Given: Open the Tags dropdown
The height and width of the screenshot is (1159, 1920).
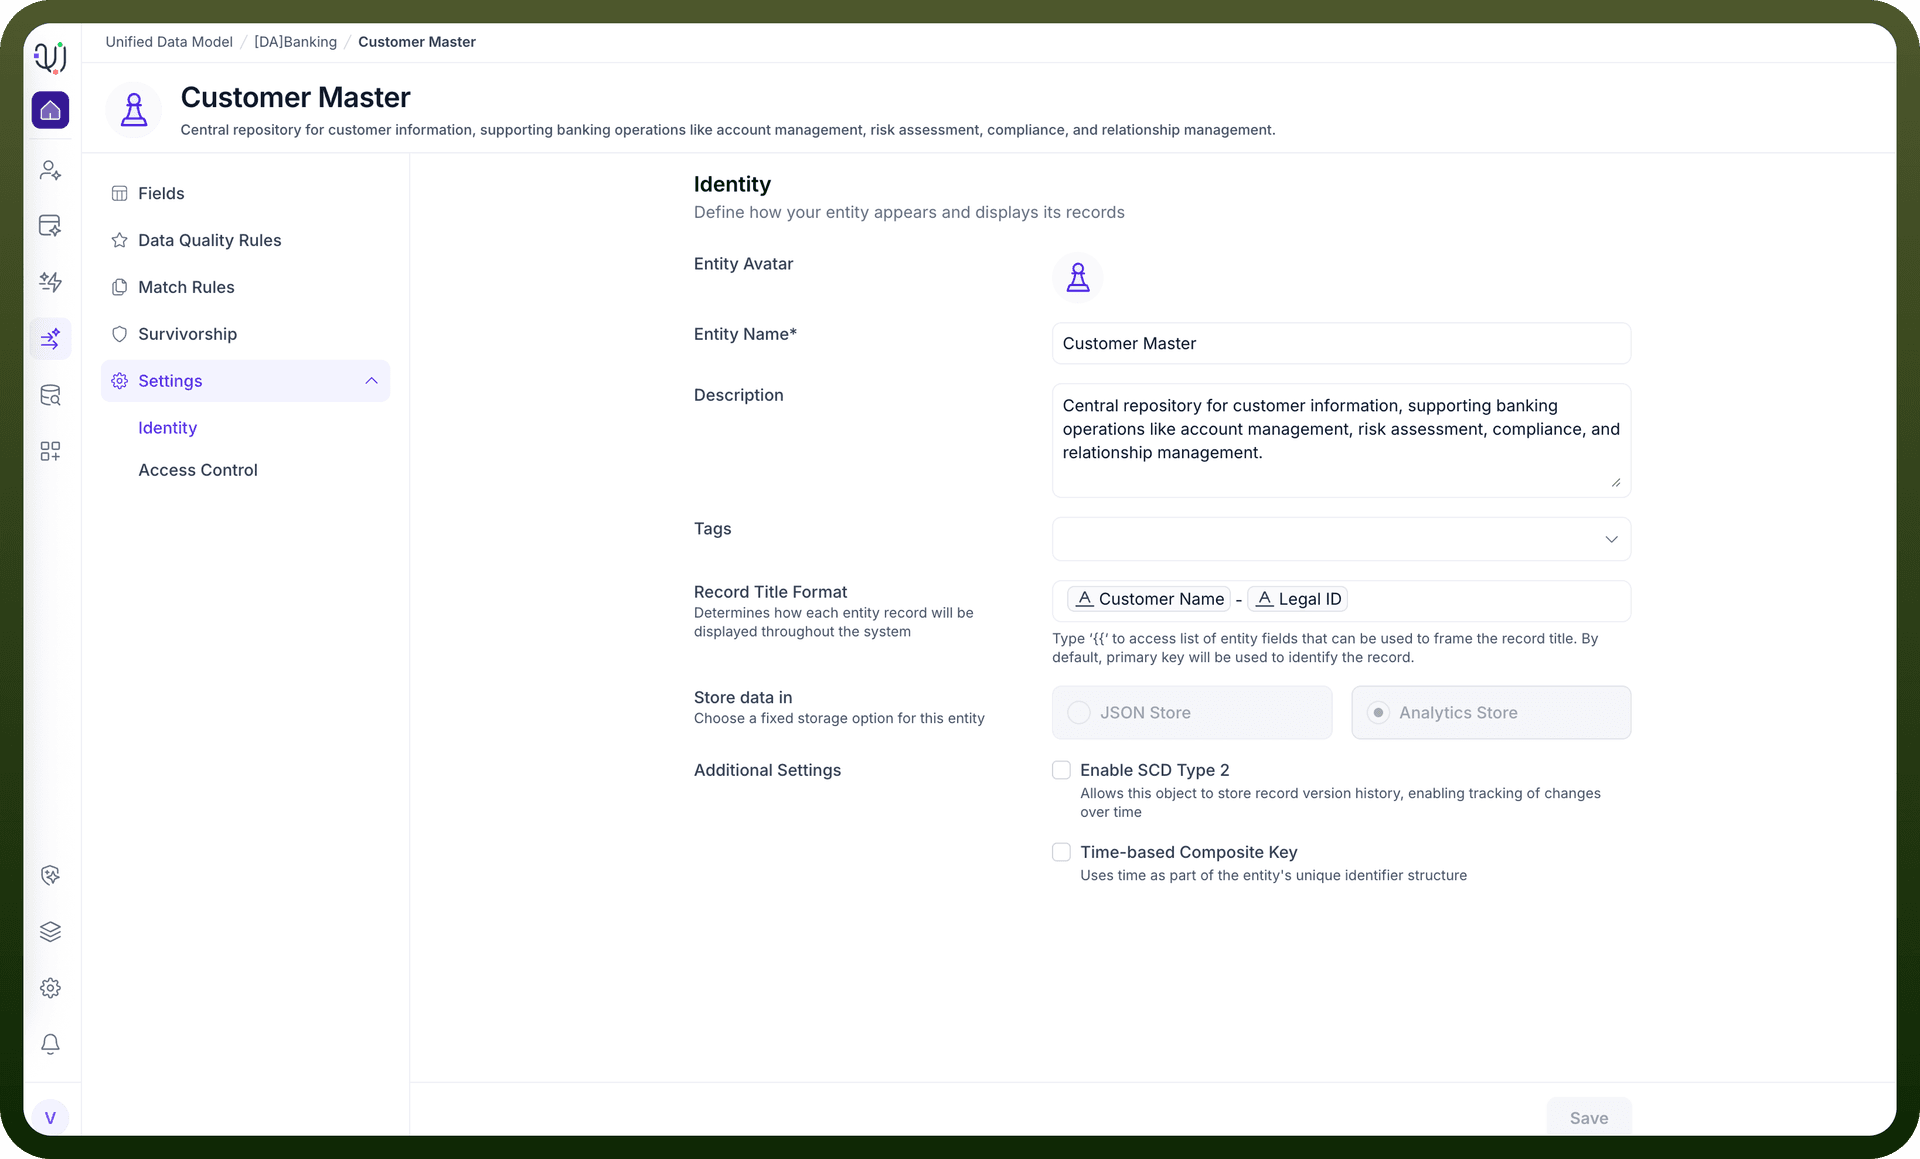Looking at the screenshot, I should (x=1341, y=539).
